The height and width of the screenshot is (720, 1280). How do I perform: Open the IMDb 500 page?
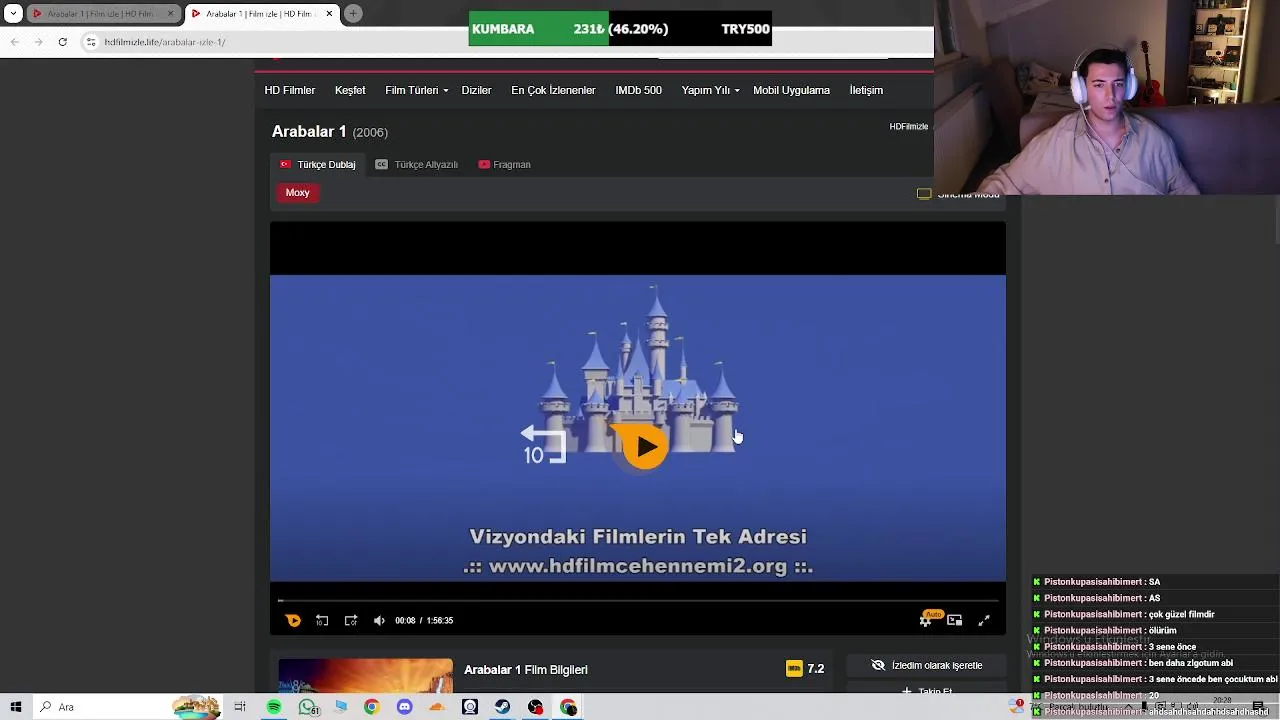(638, 90)
